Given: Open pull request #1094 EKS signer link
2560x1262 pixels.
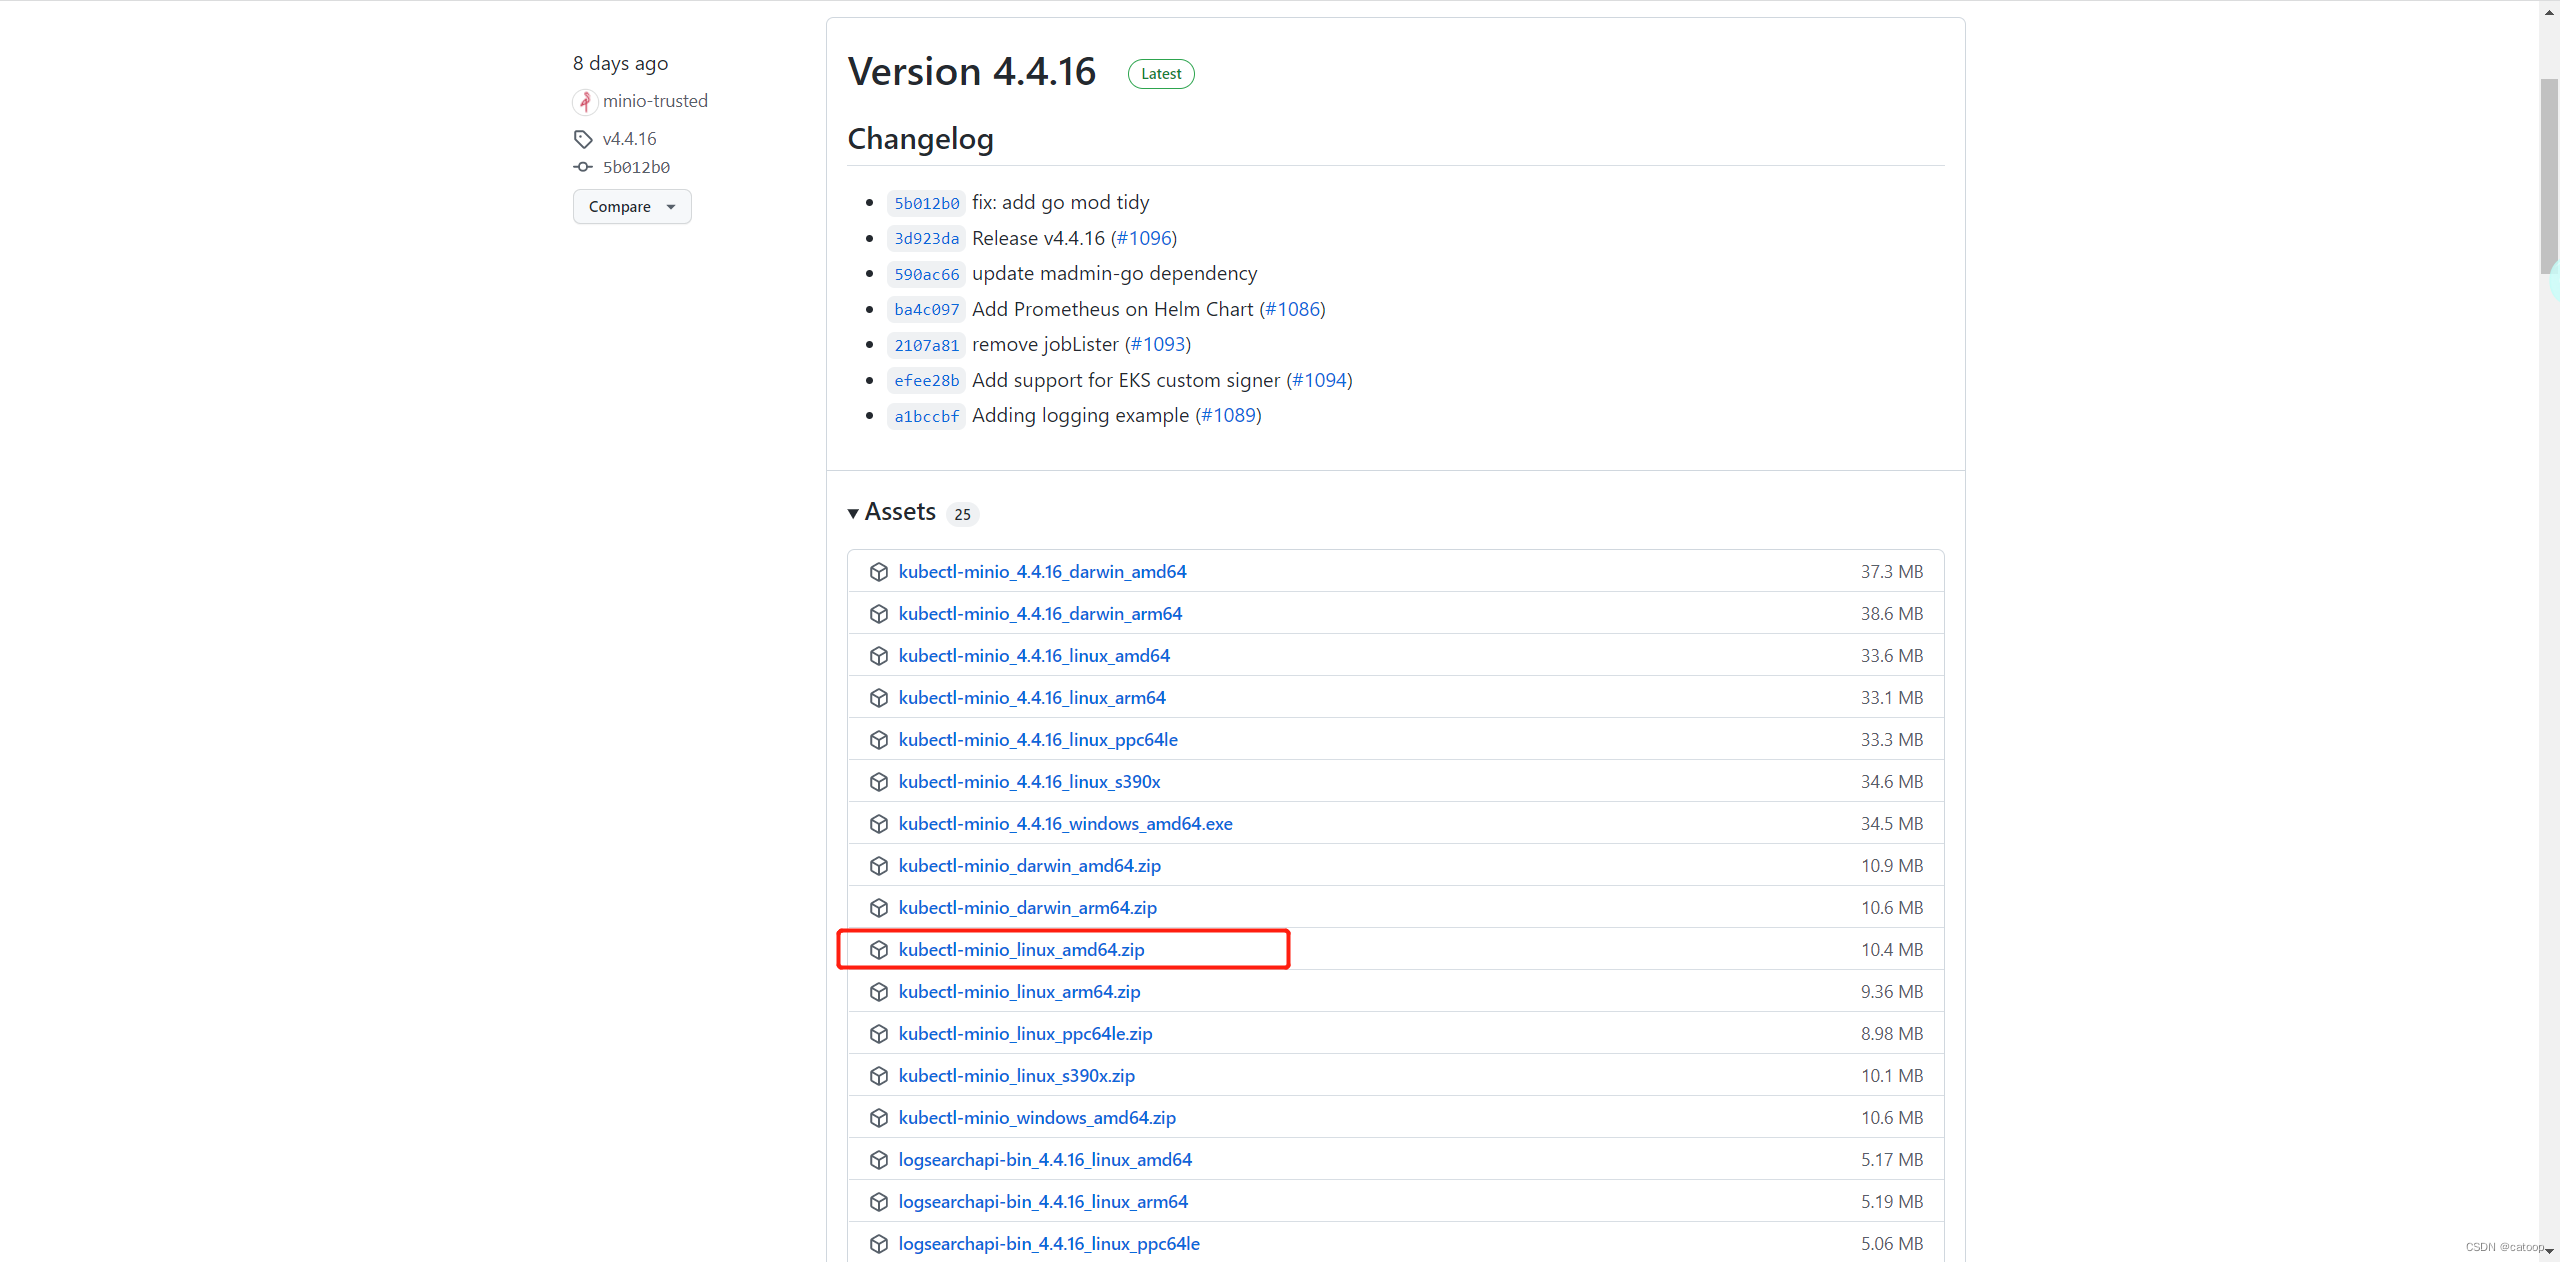Looking at the screenshot, I should [1319, 380].
